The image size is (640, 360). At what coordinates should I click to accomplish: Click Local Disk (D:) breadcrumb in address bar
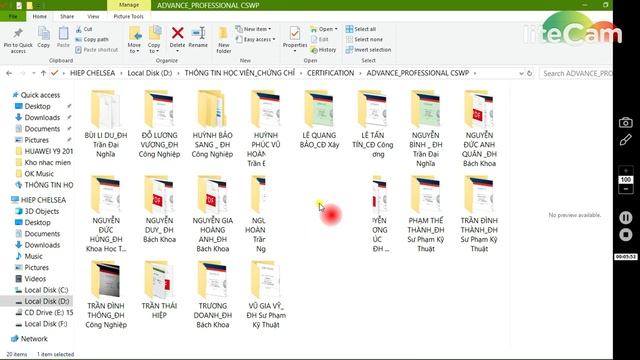(x=149, y=73)
